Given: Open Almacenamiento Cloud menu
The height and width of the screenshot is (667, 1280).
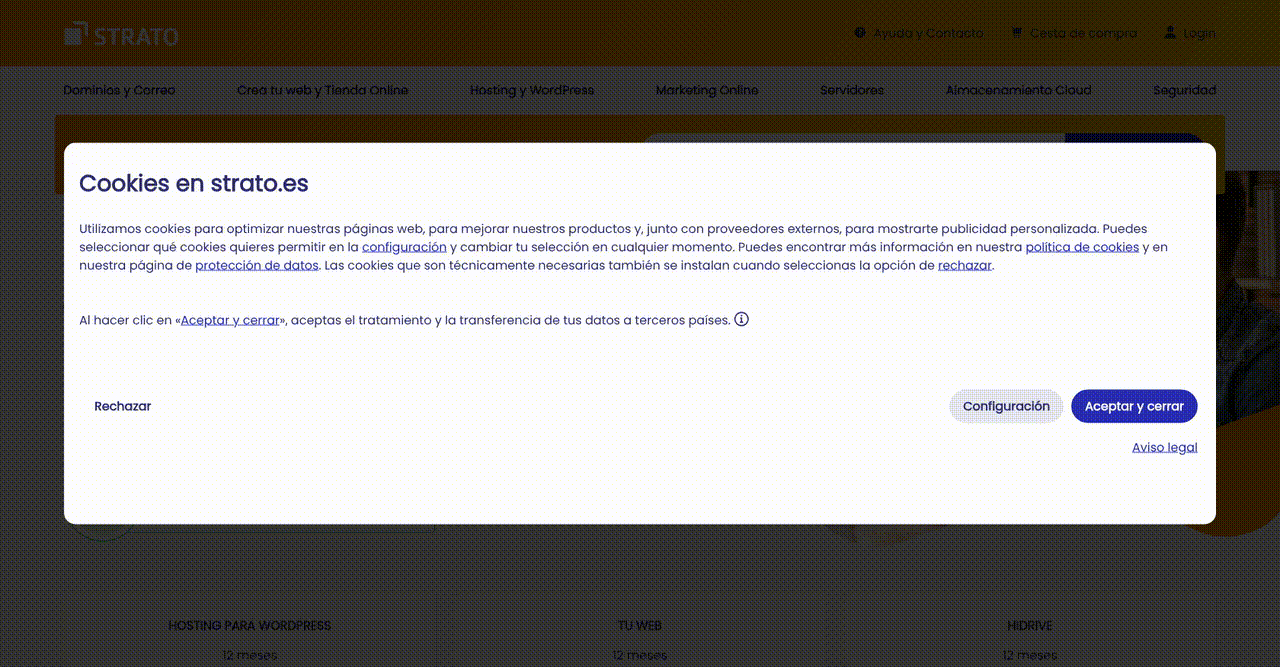Looking at the screenshot, I should [x=1018, y=90].
